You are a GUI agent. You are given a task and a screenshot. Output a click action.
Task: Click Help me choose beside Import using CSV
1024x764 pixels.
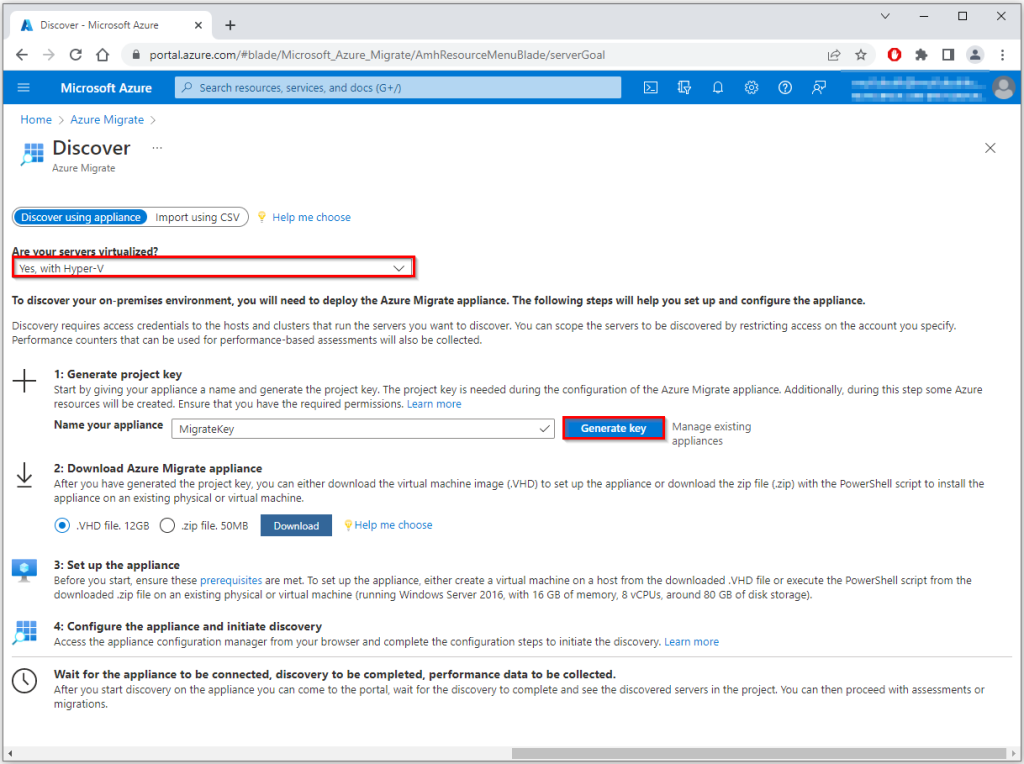coord(312,217)
